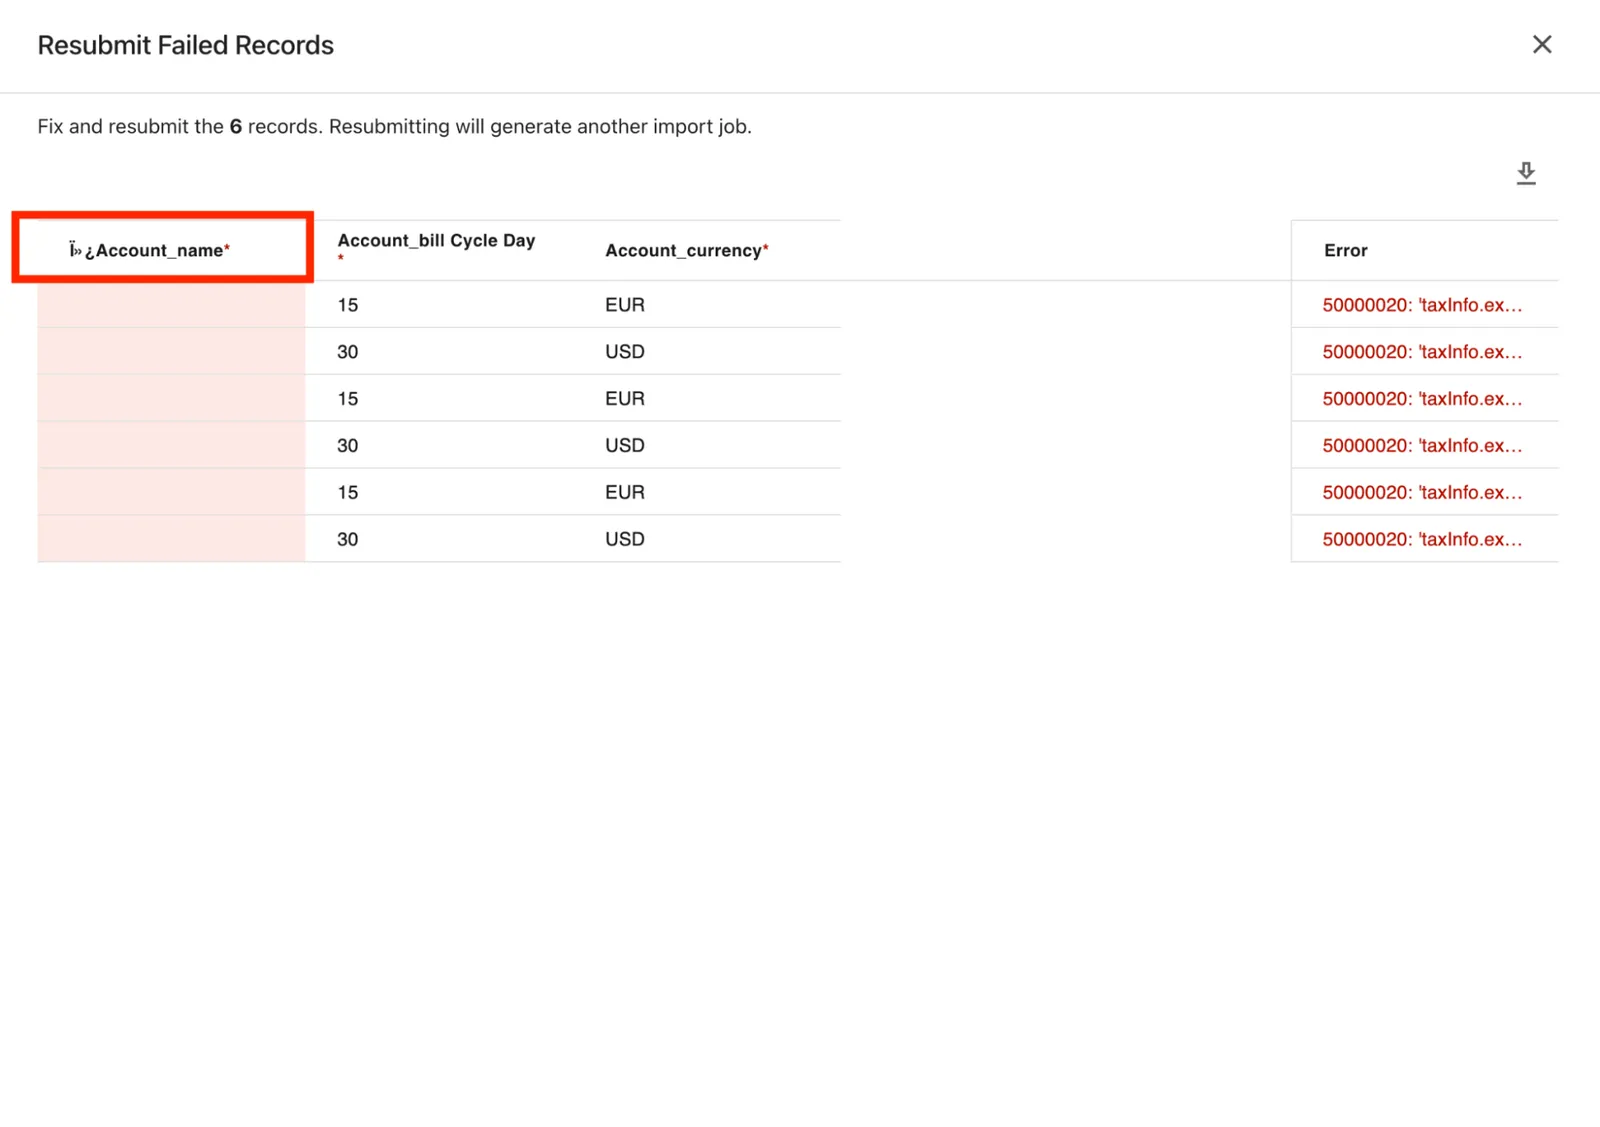Screen dimensions: 1600x1127
Task: View the last row's taxInfo error message
Action: [1422, 539]
